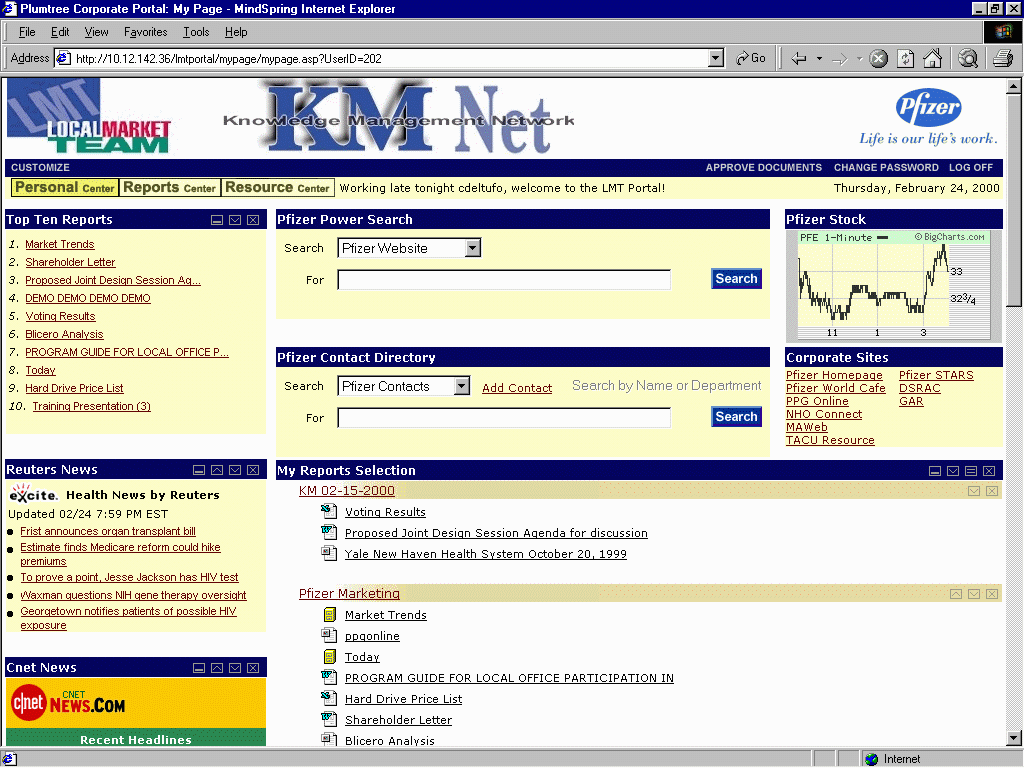This screenshot has width=1024, height=768.
Task: Switch to the Personal Center tab
Action: [65, 187]
